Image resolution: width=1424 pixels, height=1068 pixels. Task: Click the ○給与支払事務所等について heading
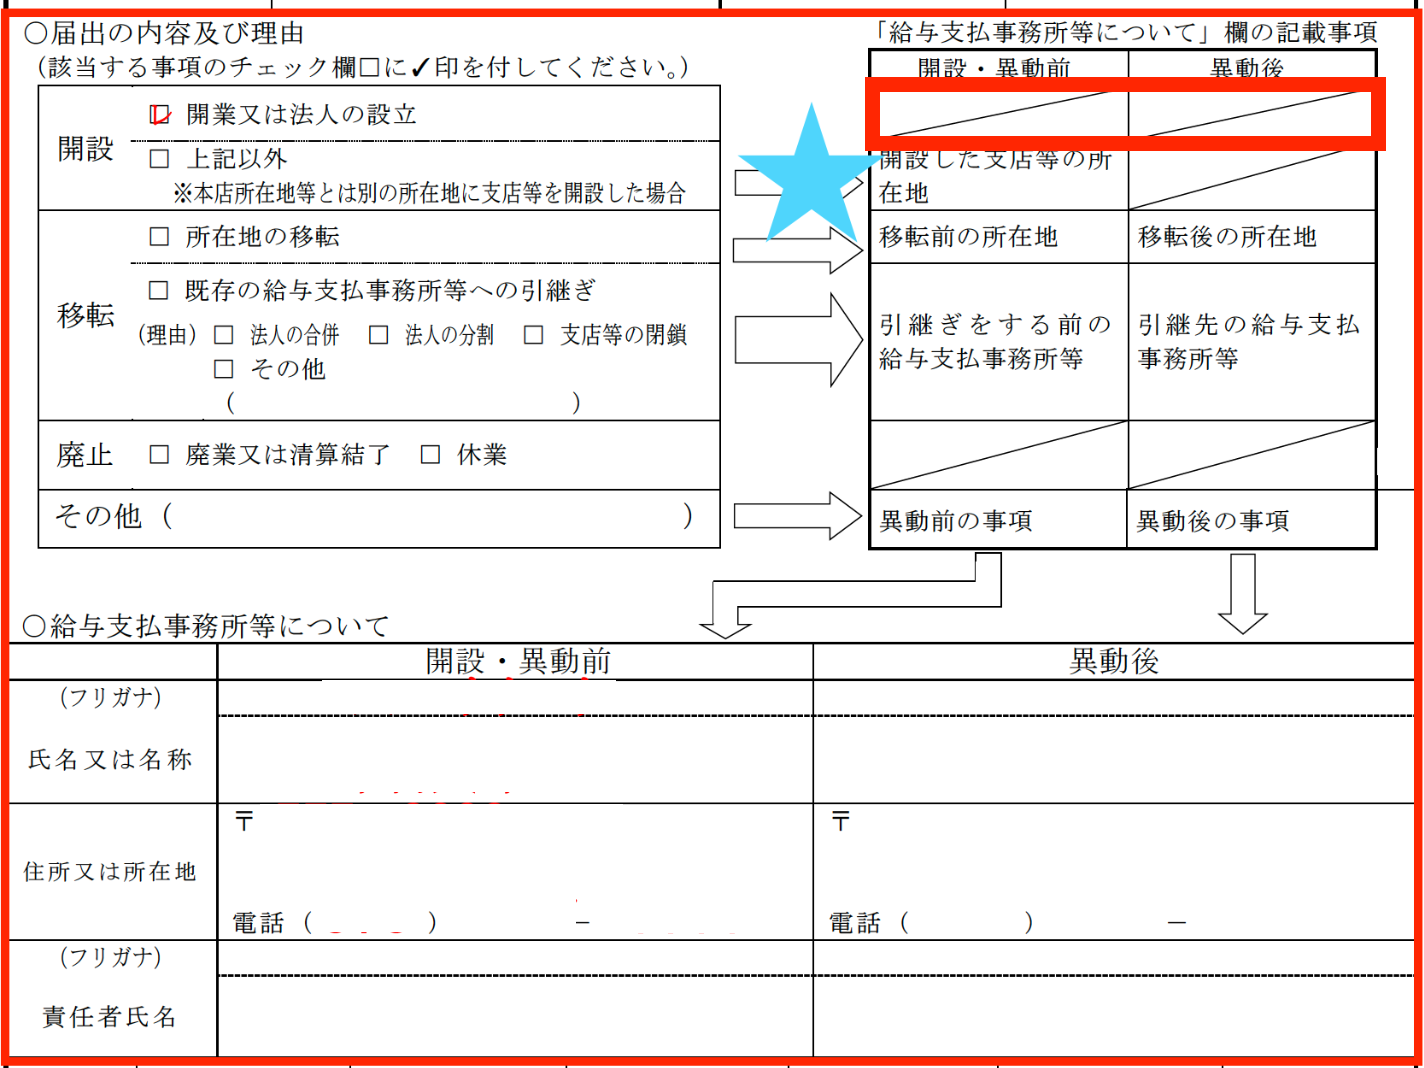point(206,626)
